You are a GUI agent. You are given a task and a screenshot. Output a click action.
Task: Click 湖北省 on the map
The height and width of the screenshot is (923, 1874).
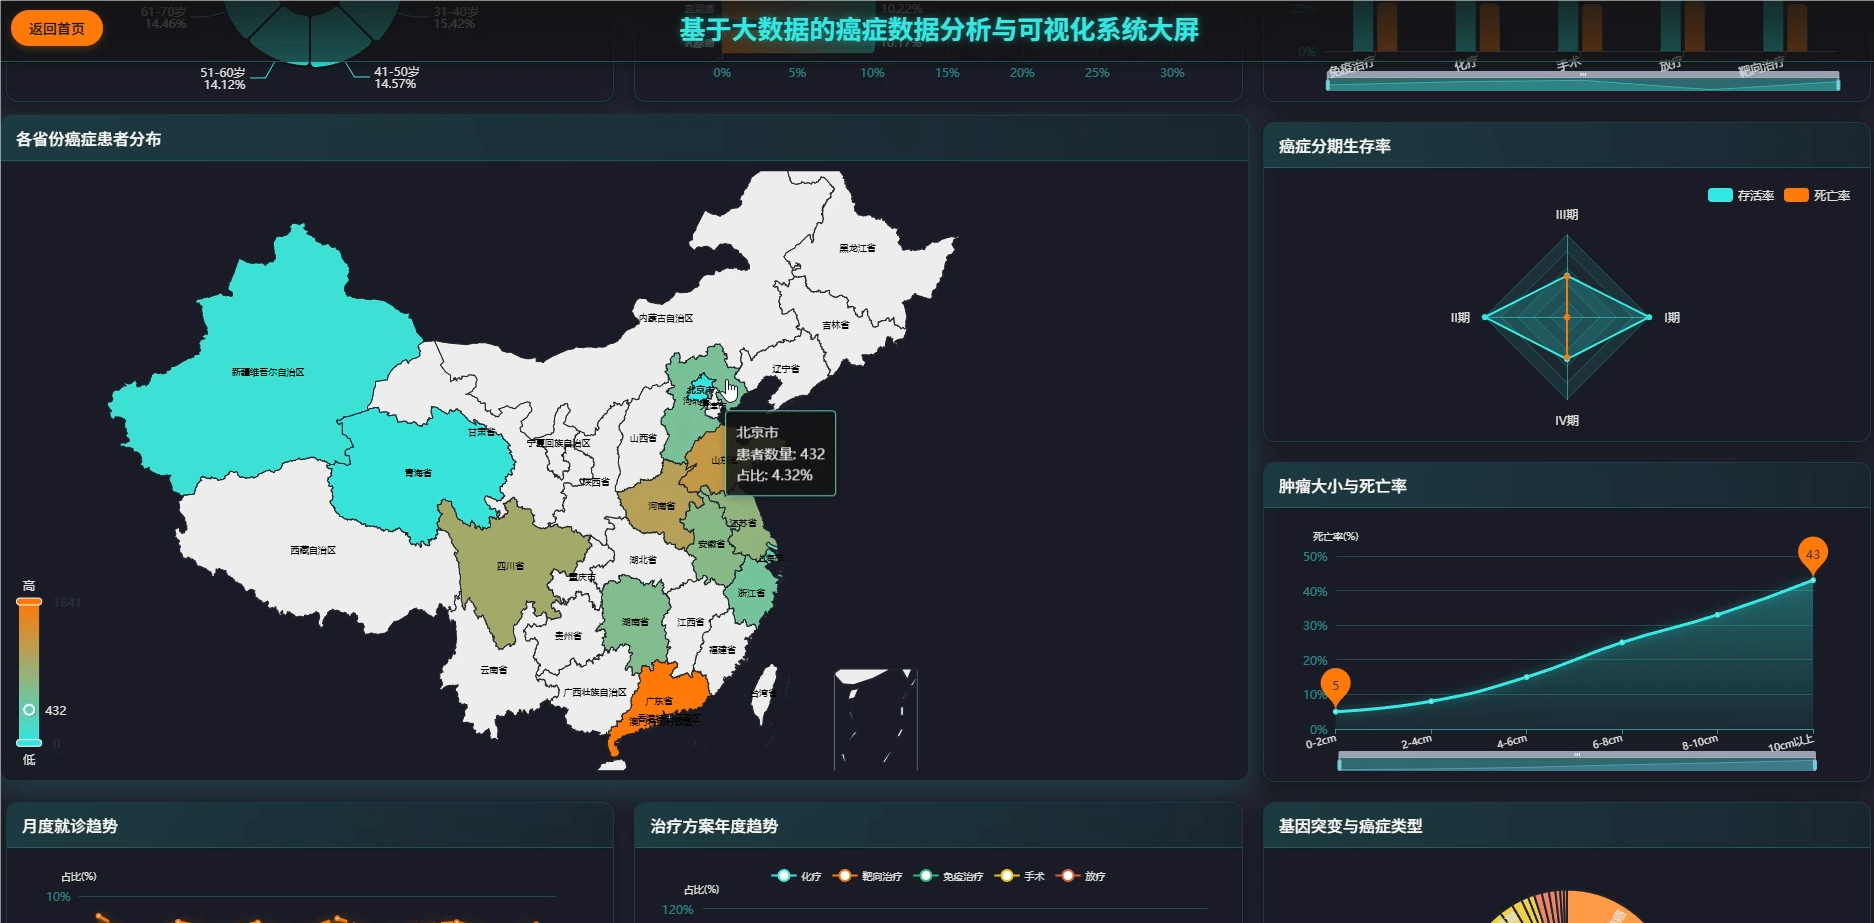point(643,560)
